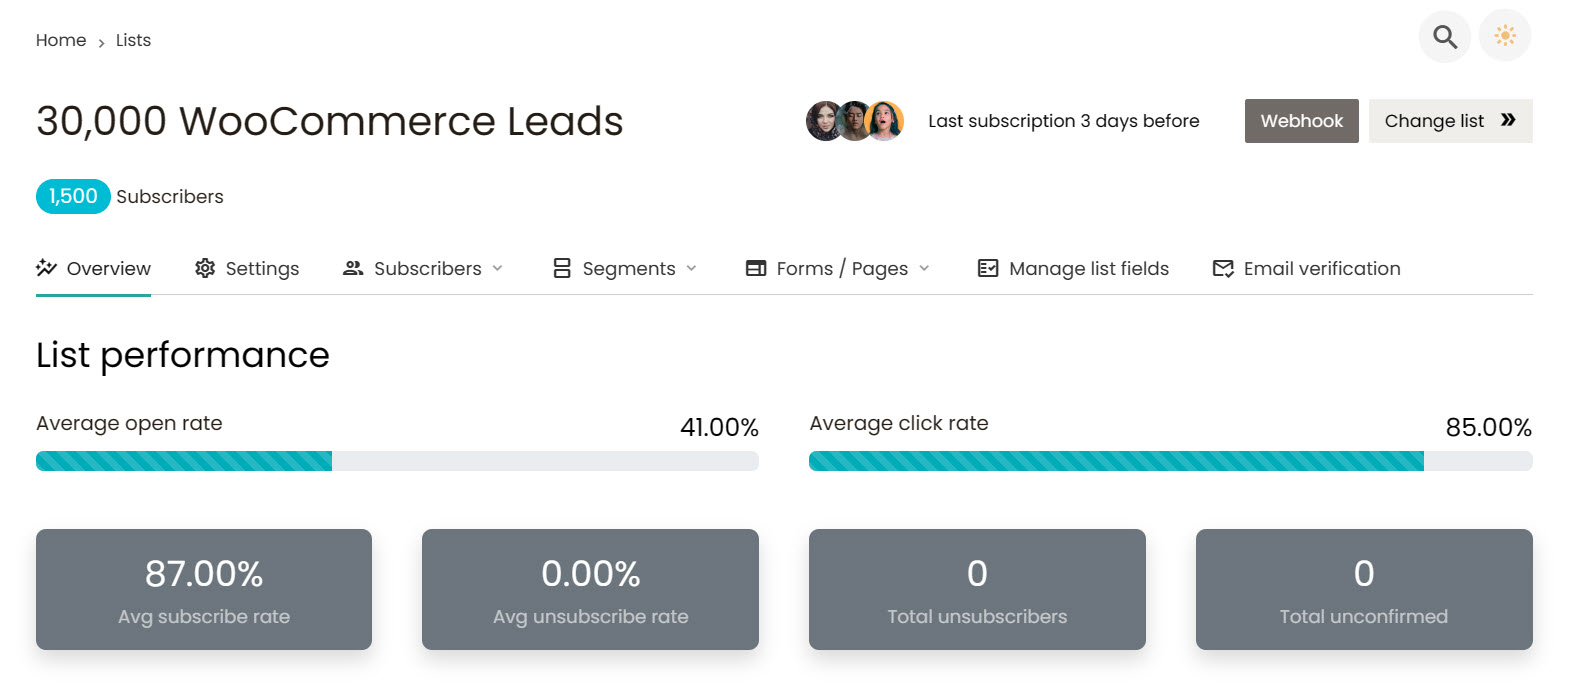The image size is (1579, 696).
Task: Click the breadcrumb chevron separator
Action: 101,42
